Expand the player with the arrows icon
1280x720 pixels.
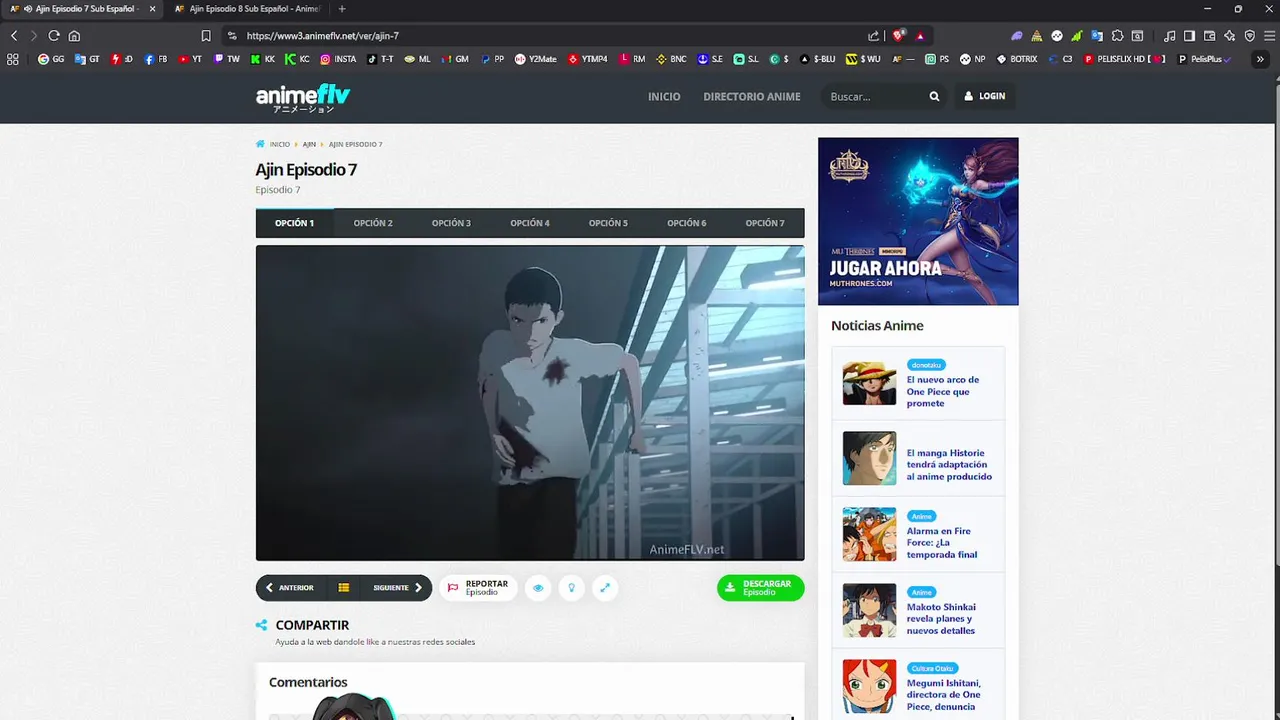pyautogui.click(x=605, y=588)
